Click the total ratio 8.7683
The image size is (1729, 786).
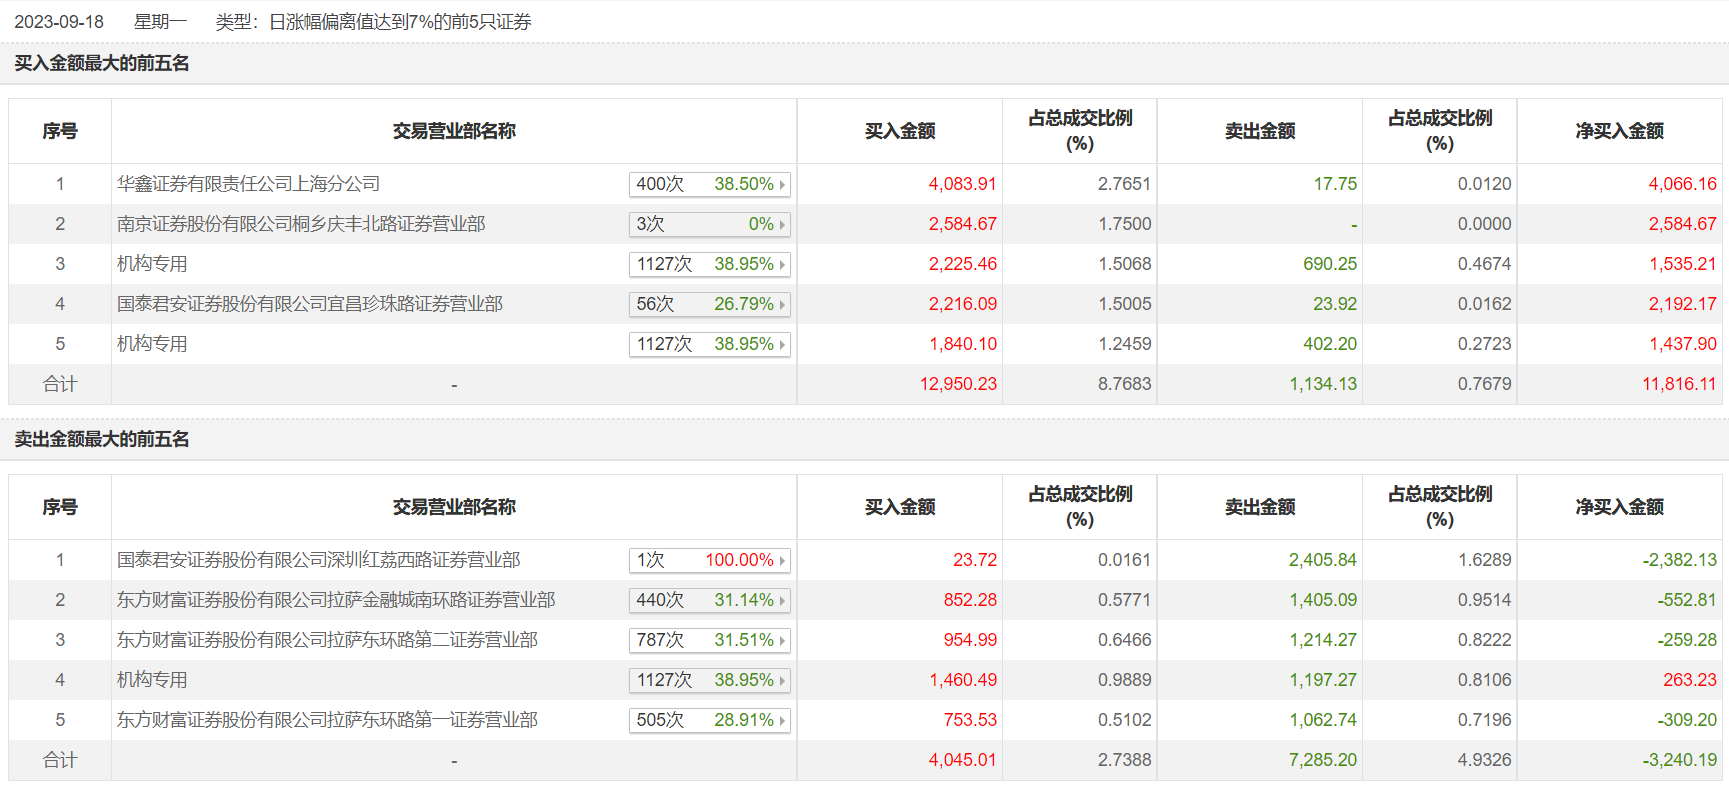1124,384
